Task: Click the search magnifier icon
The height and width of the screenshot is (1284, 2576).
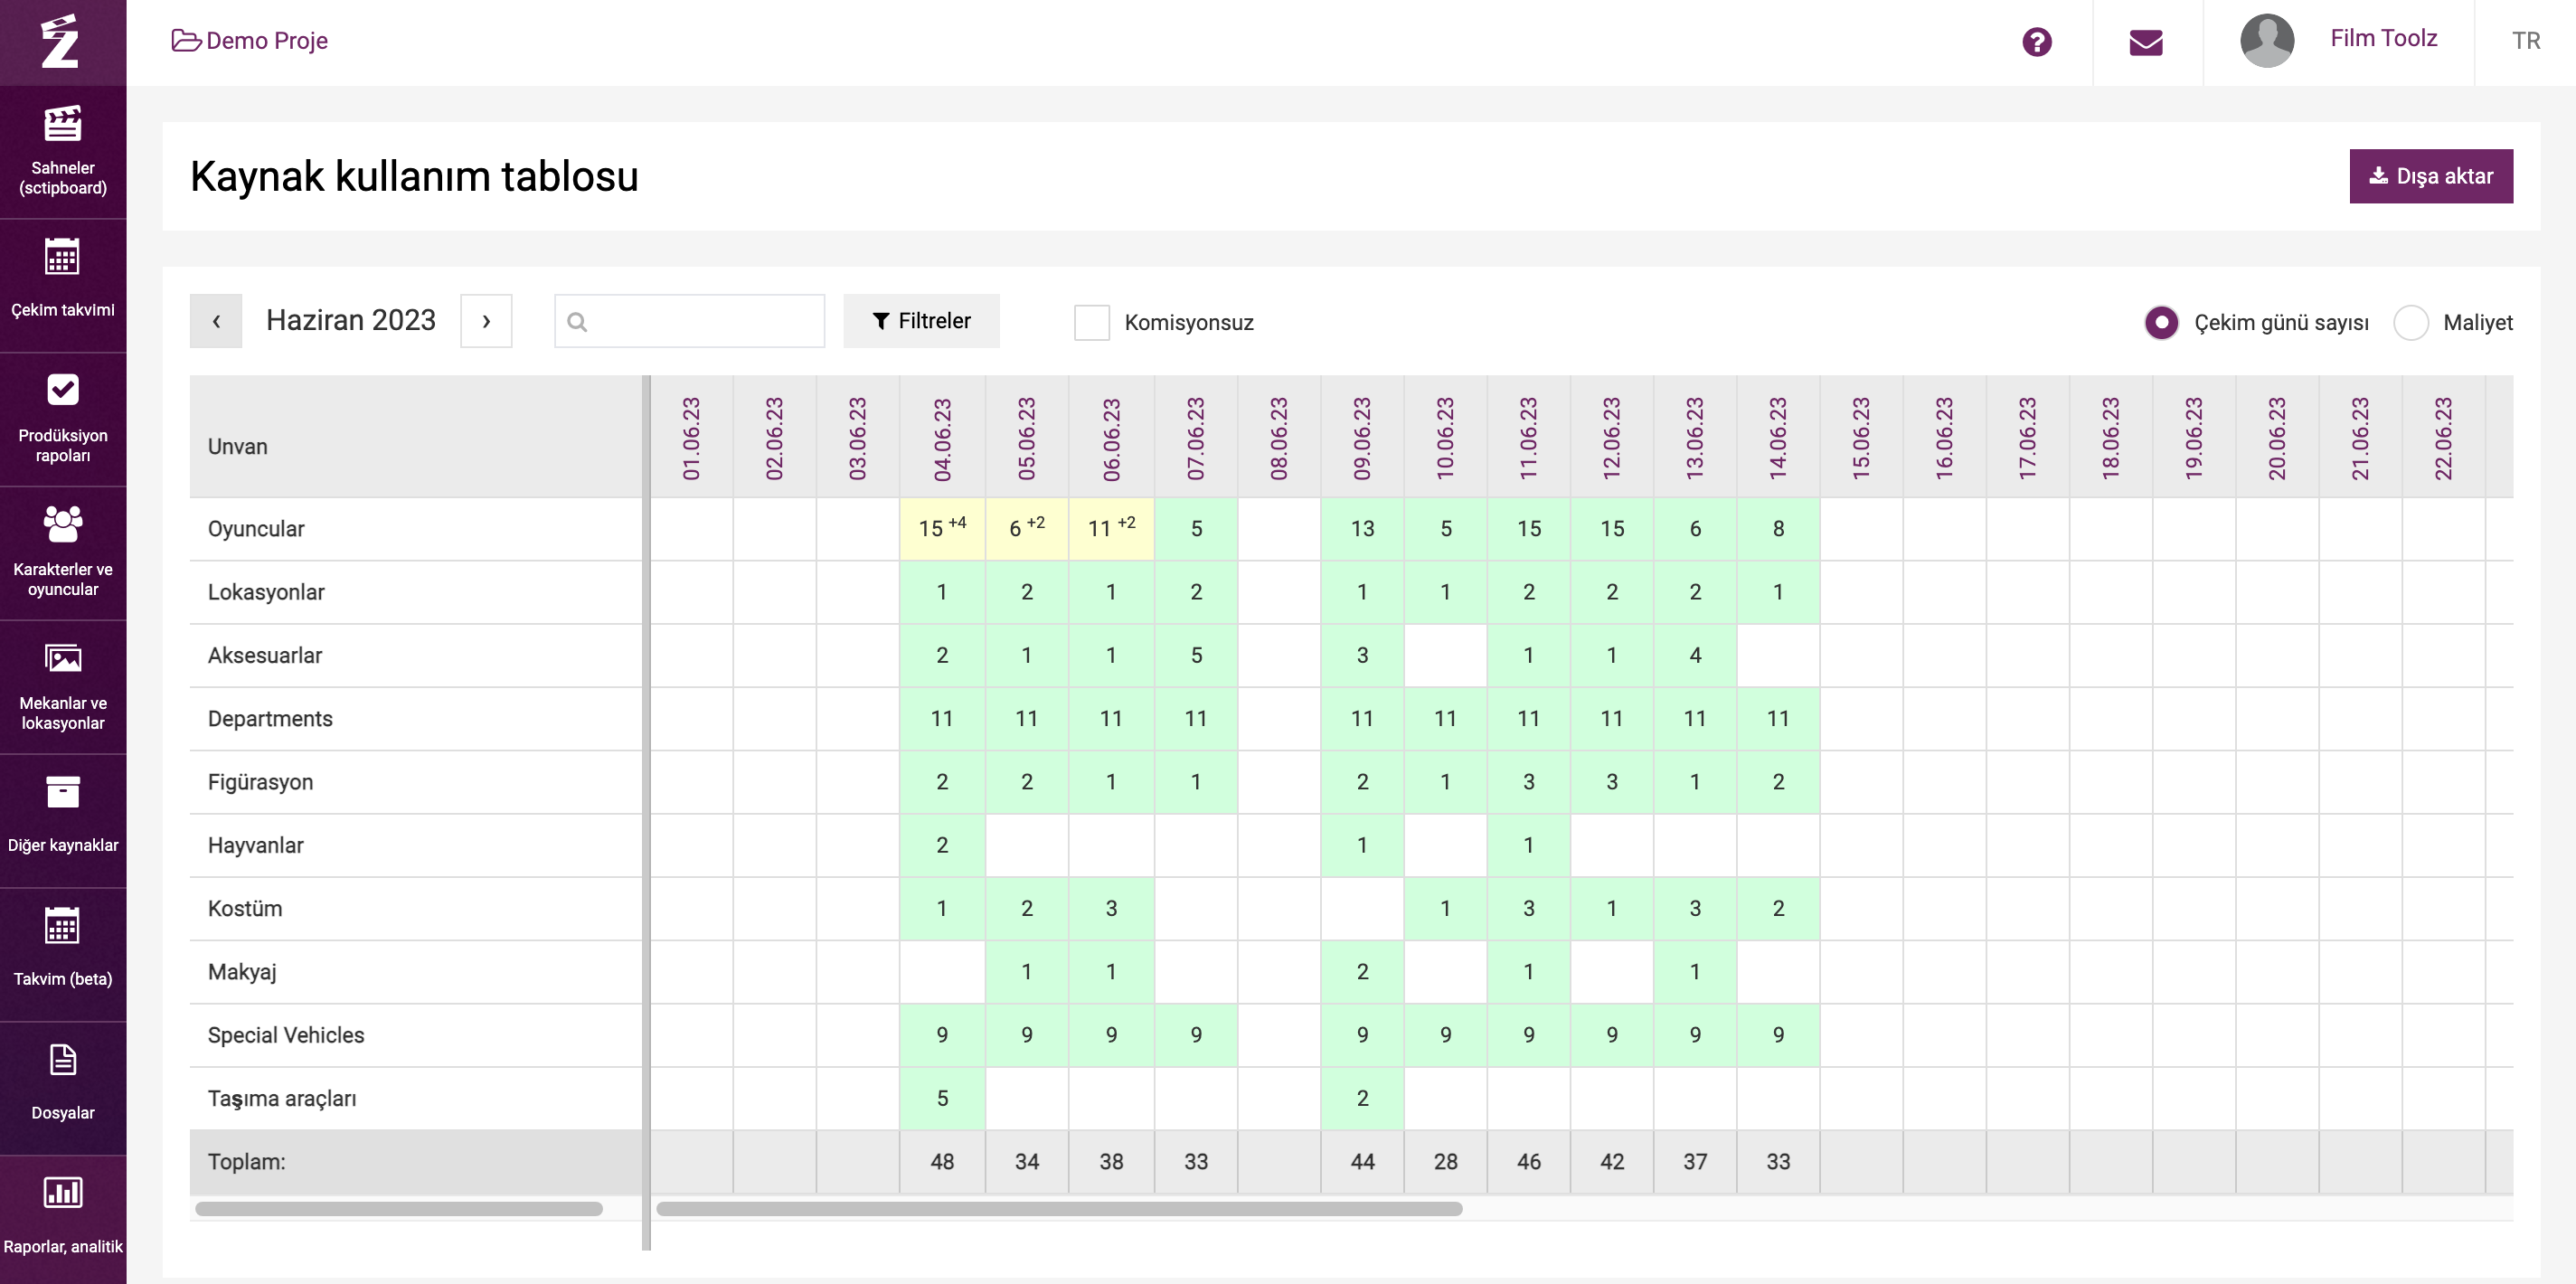Action: (x=577, y=322)
